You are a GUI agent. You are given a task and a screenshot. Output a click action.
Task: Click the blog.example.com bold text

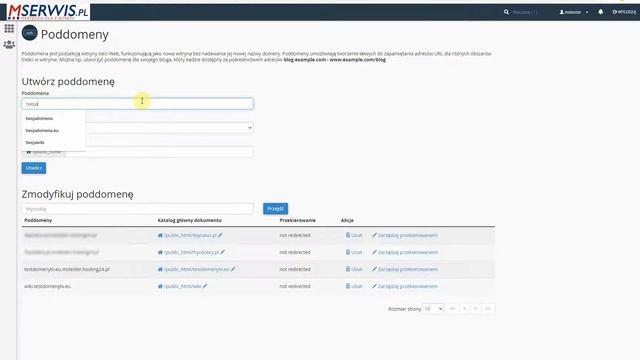point(305,60)
